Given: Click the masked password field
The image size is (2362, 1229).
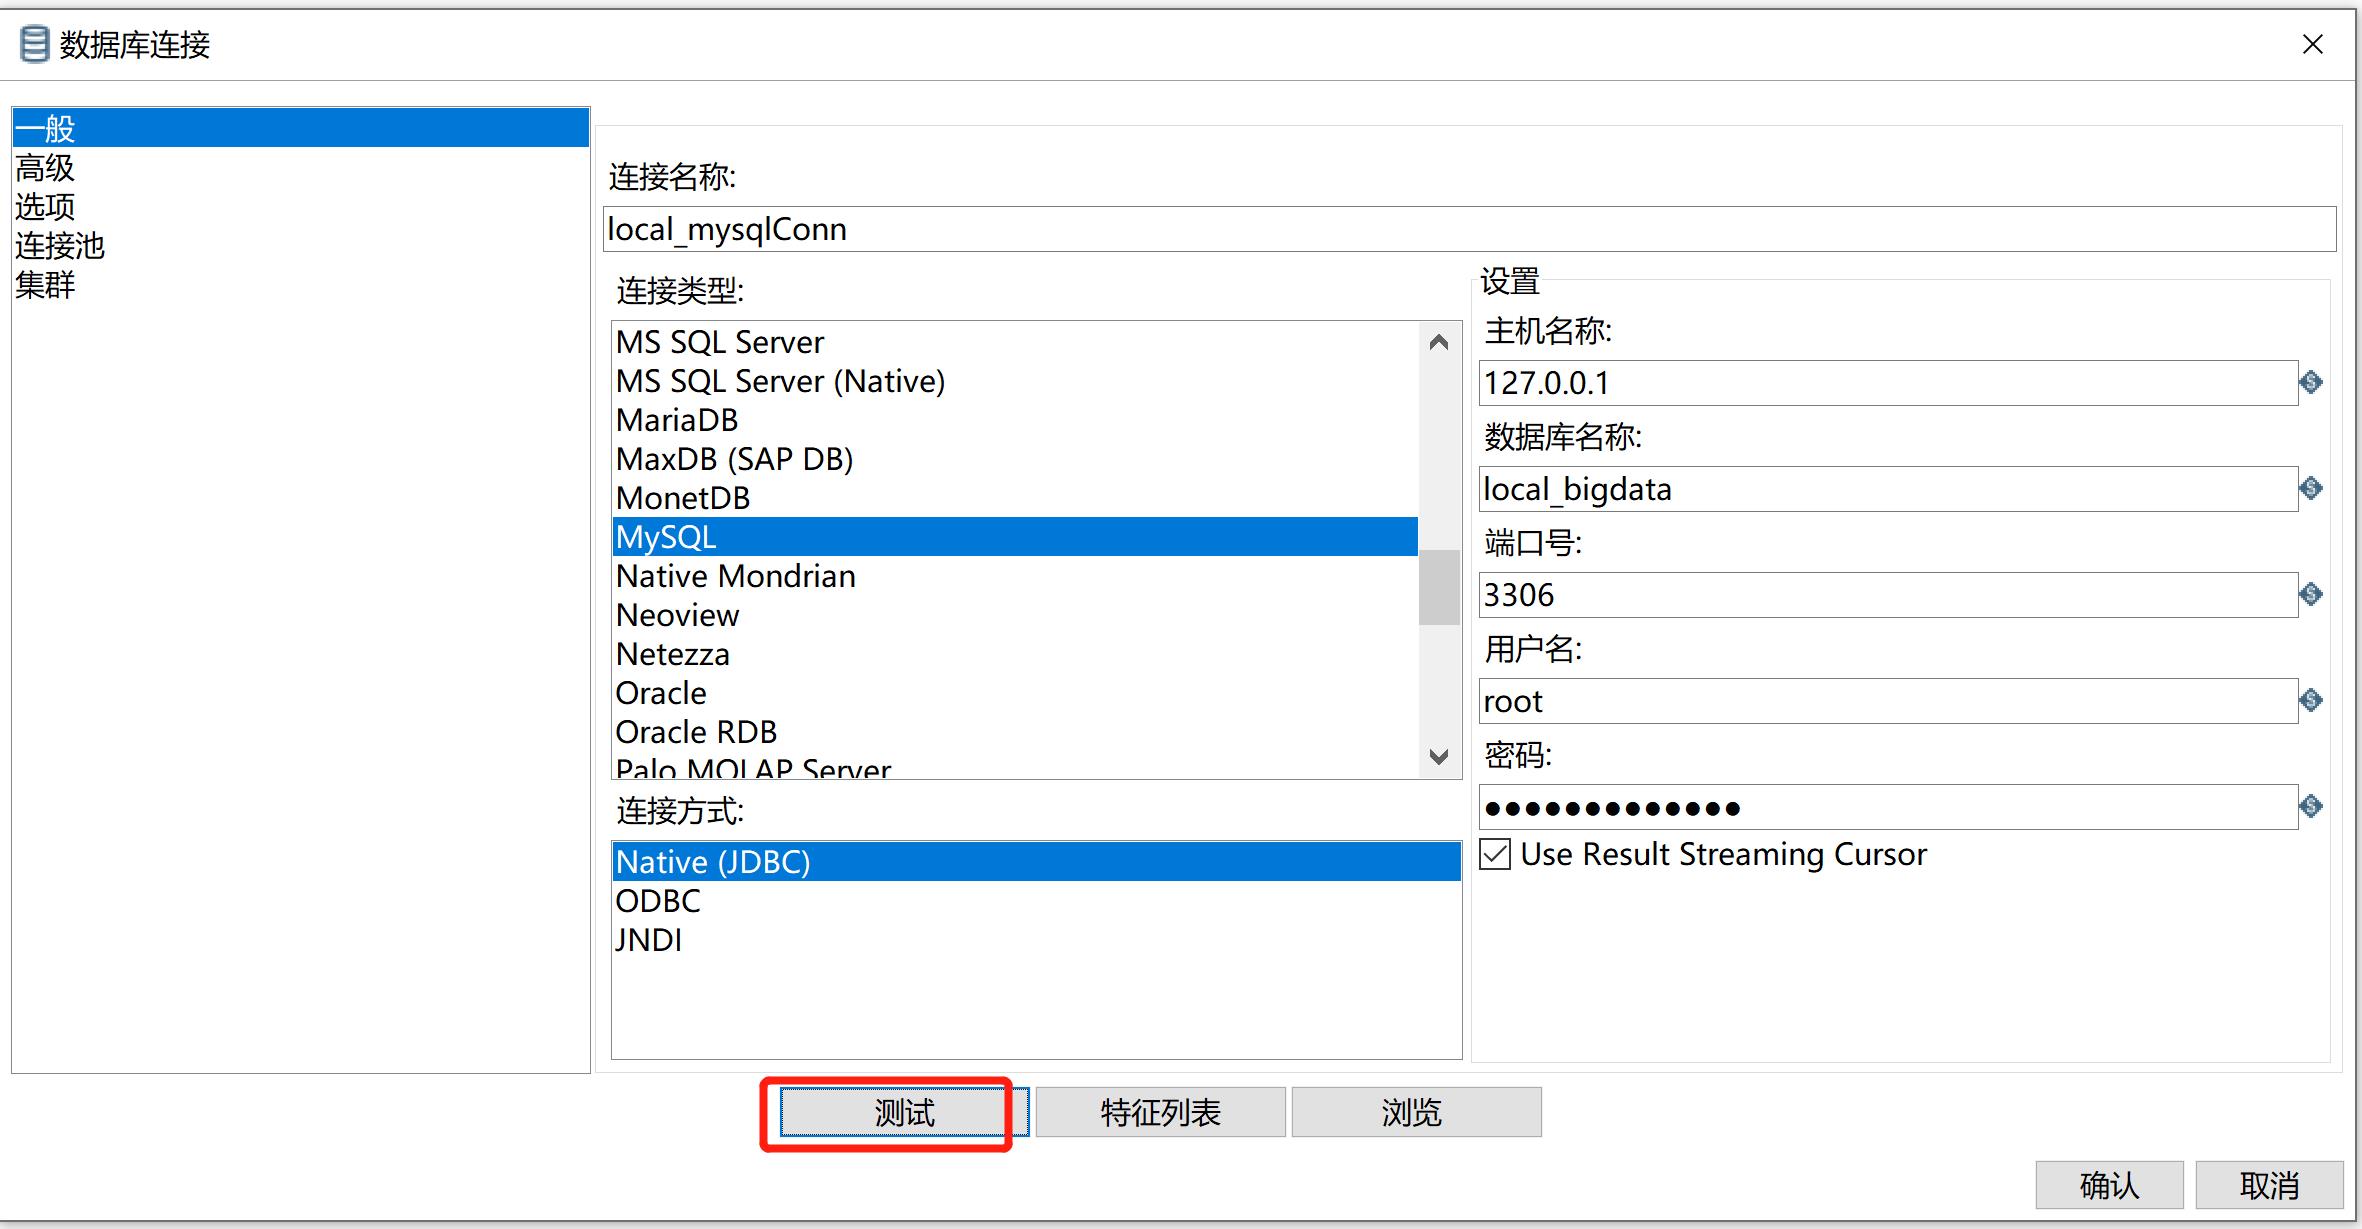Looking at the screenshot, I should click(x=1888, y=806).
